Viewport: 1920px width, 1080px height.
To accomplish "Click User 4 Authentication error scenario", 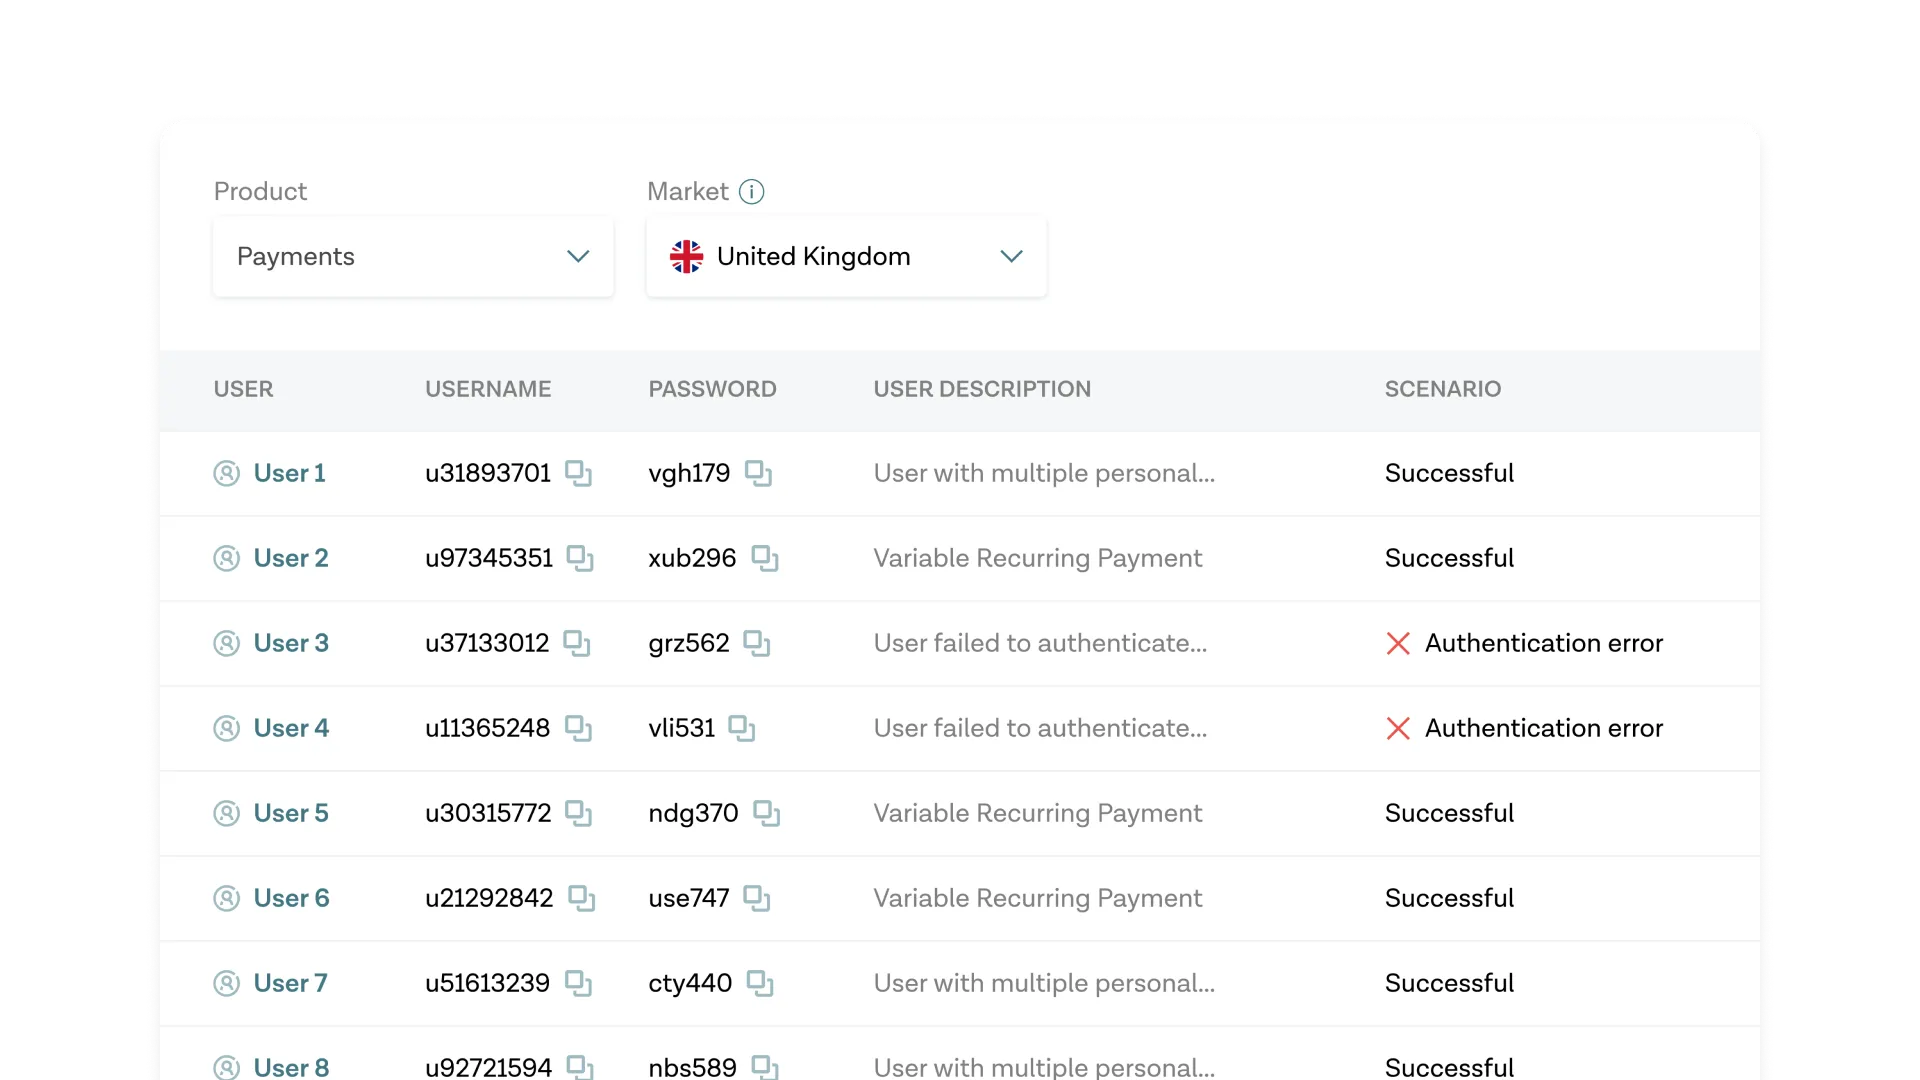I will pos(1543,728).
